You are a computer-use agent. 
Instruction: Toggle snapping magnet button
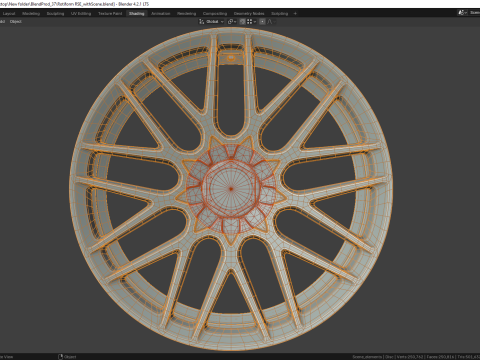point(242,22)
